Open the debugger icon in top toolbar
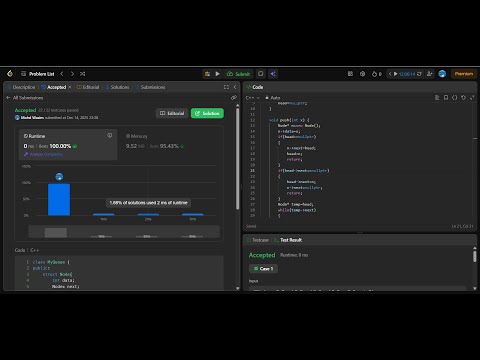Screen dimensions: 480x360 coord(207,74)
